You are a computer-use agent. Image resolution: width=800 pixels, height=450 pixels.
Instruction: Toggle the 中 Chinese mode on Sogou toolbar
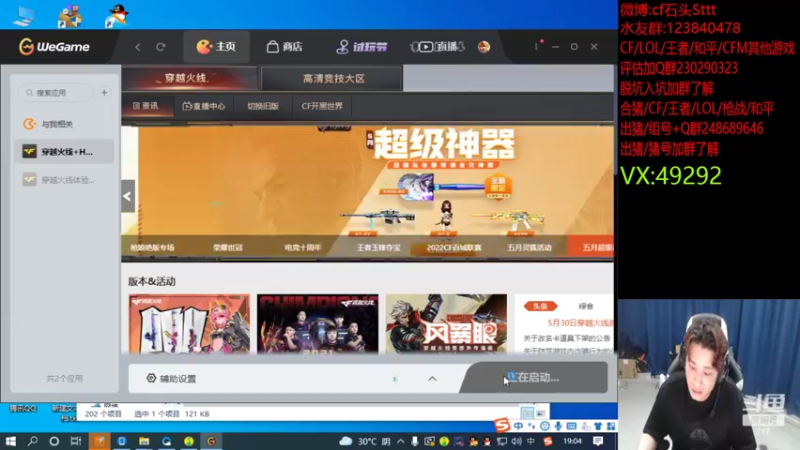[518, 426]
